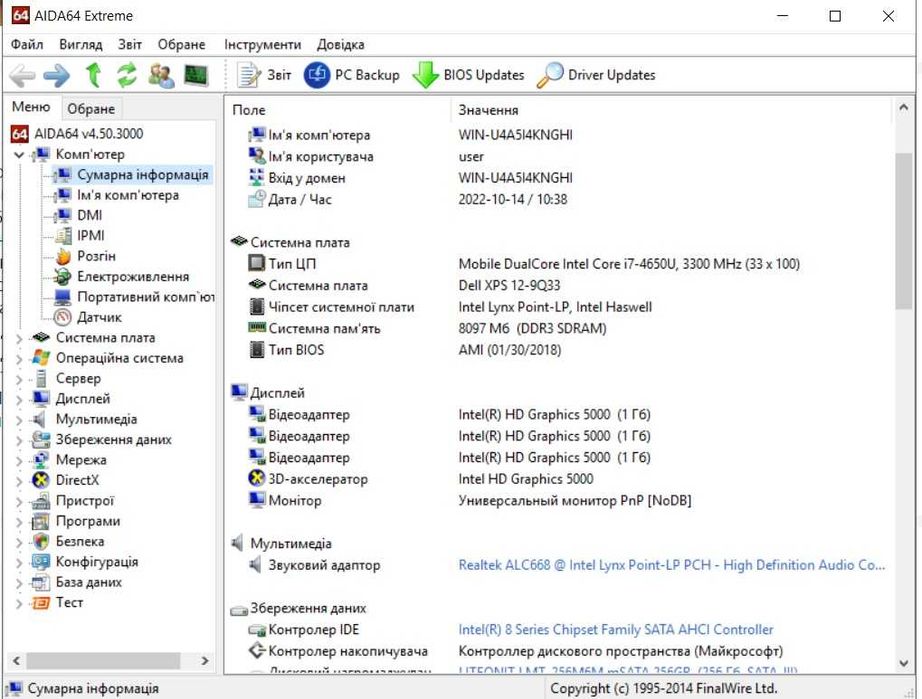Select the 3D-акселератор row

[x=559, y=480]
